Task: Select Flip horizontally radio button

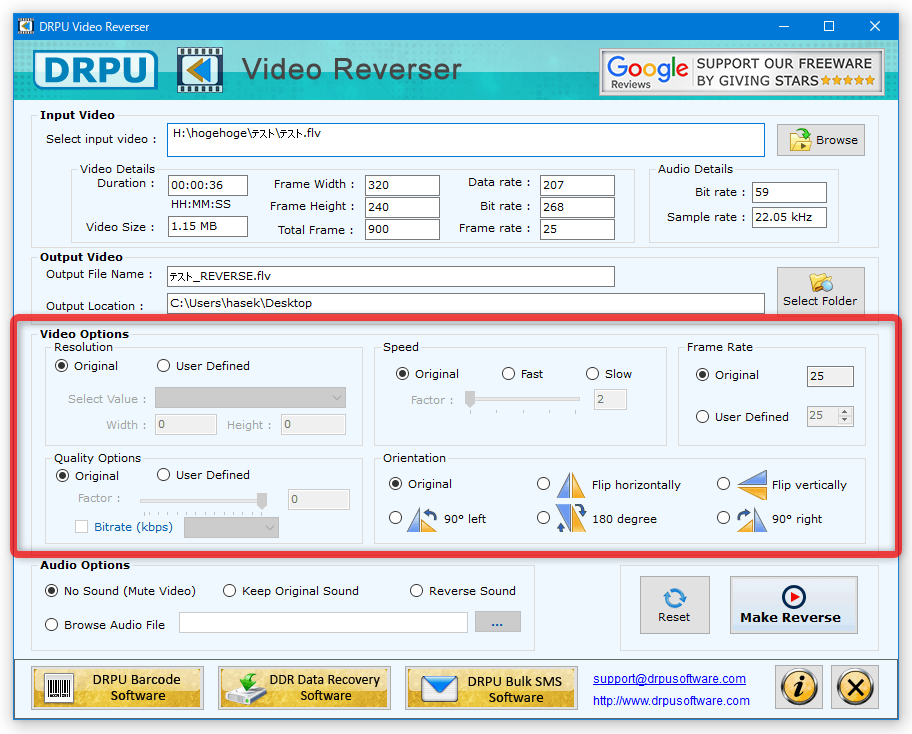Action: [543, 484]
